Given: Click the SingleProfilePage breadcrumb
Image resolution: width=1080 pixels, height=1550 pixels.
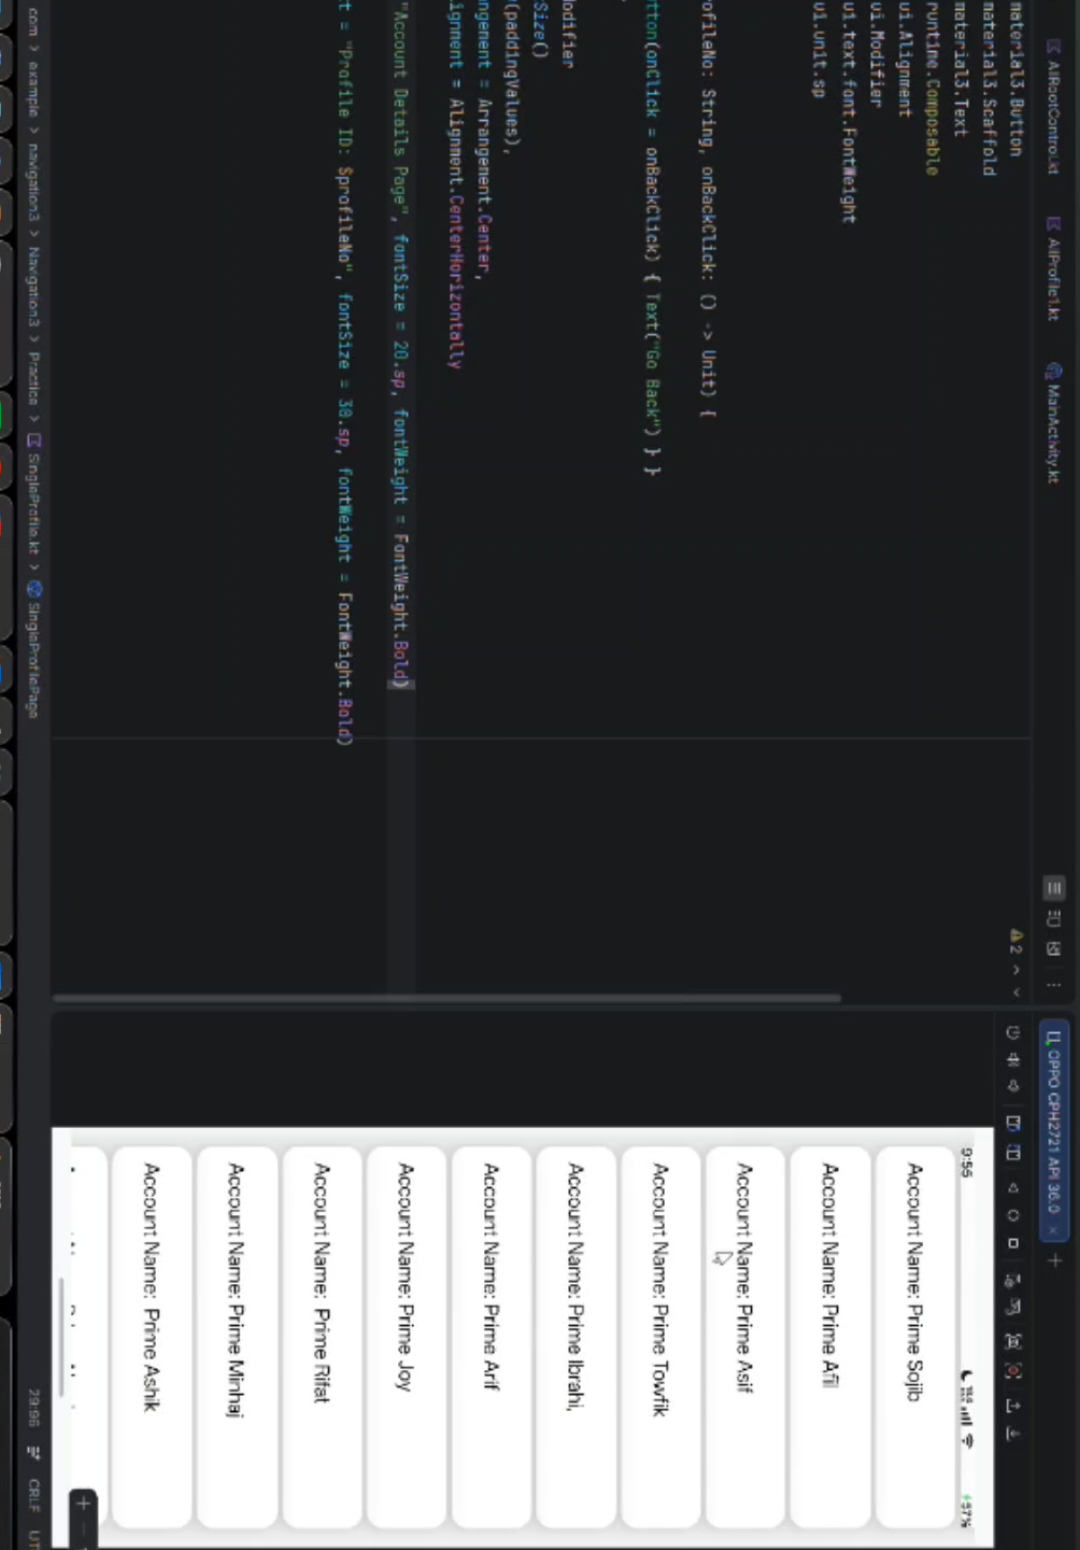Looking at the screenshot, I should (33, 650).
